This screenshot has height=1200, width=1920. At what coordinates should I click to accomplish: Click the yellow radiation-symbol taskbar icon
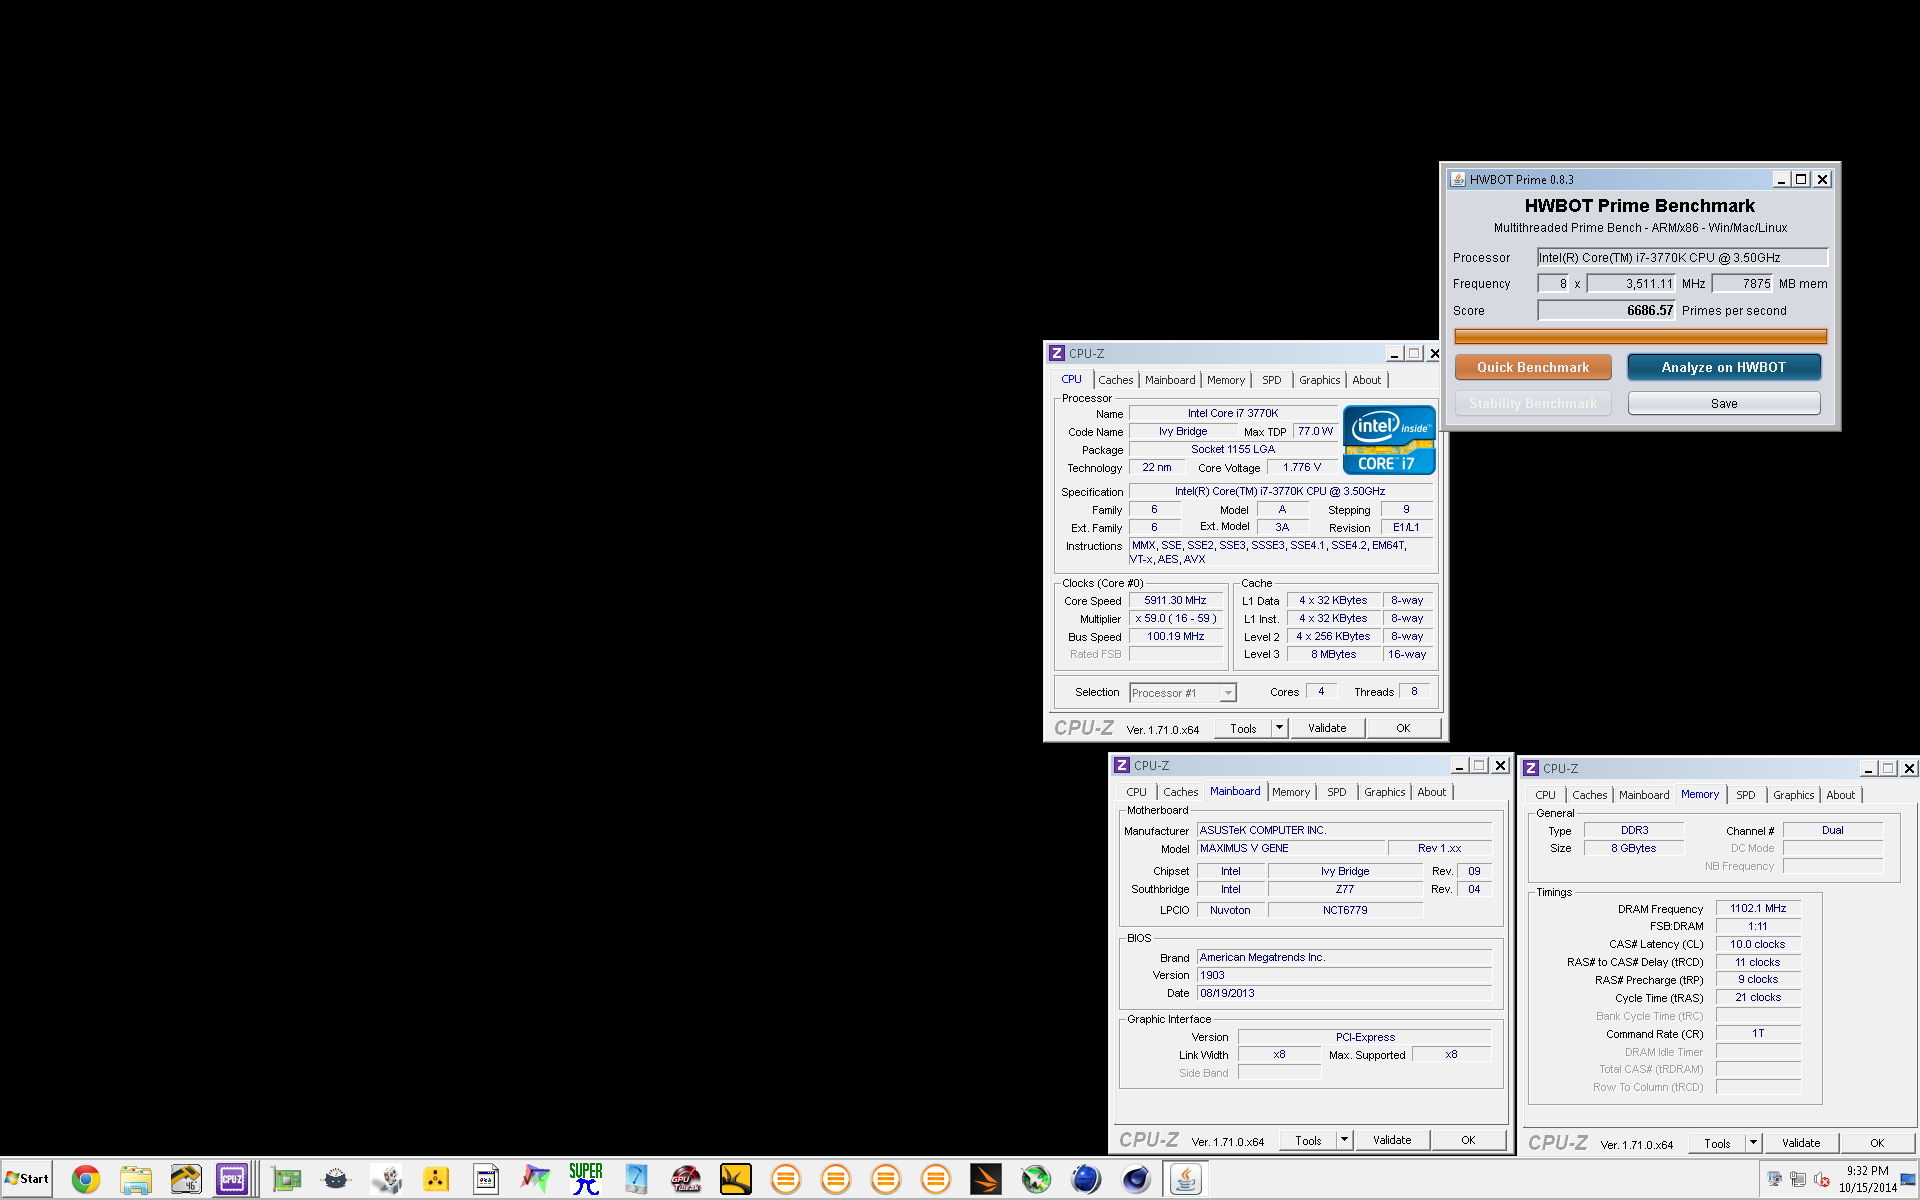coord(436,1180)
